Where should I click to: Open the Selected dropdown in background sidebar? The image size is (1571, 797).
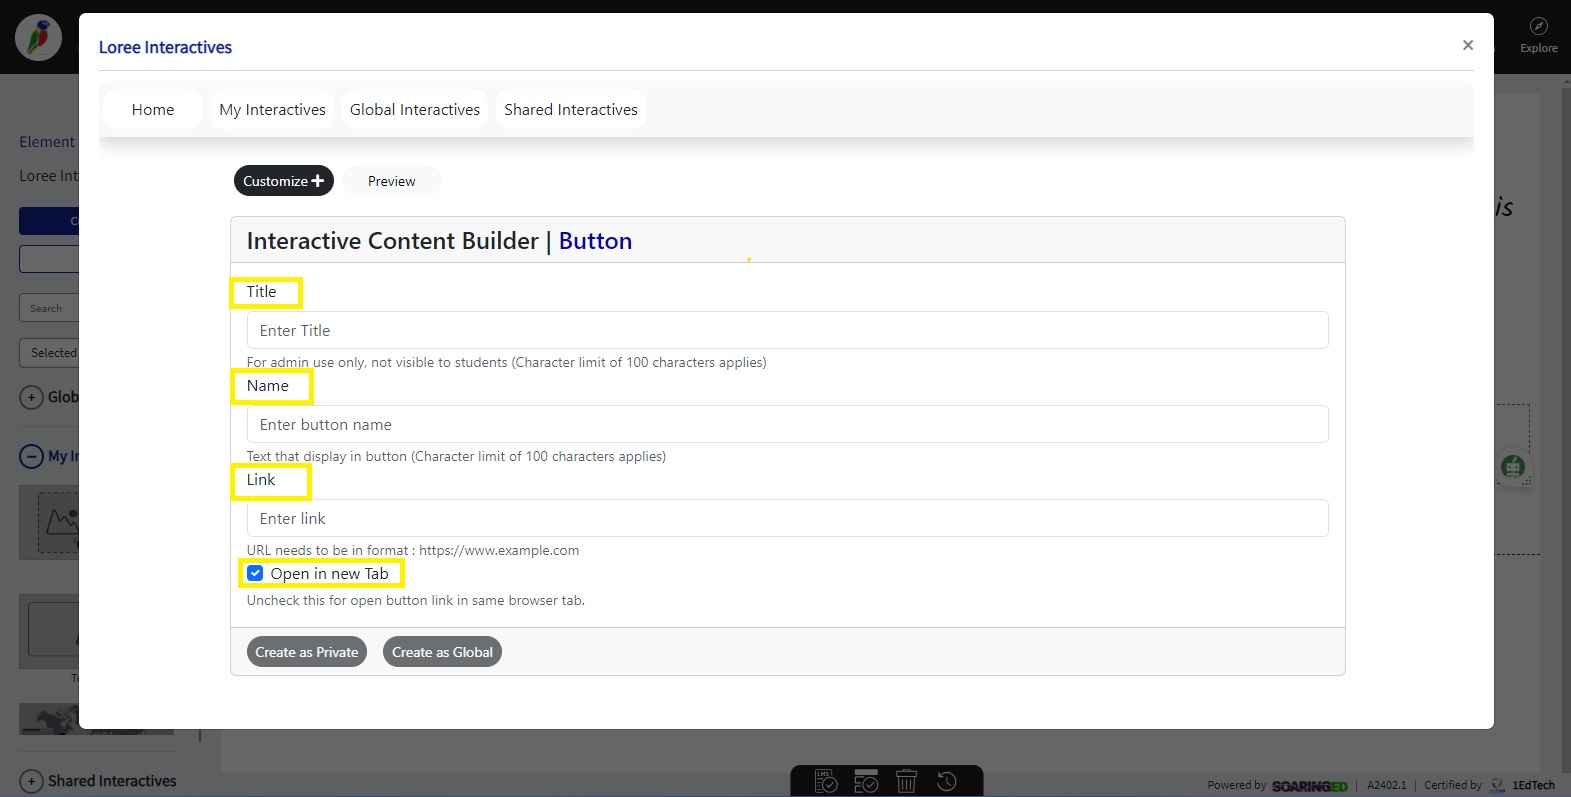click(x=49, y=353)
